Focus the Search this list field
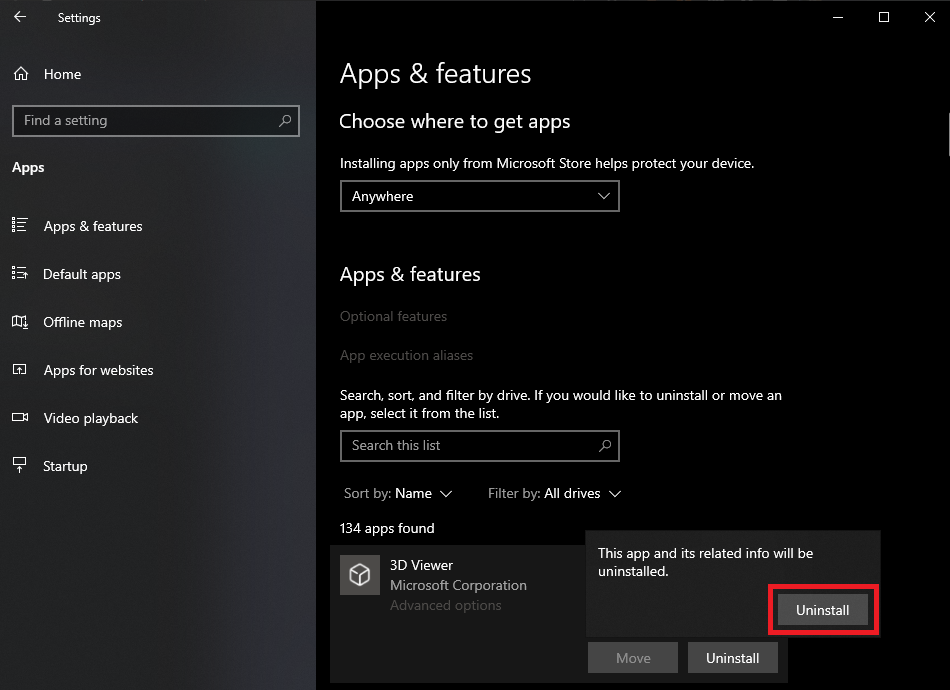Screen dimensions: 950x690 (480, 446)
